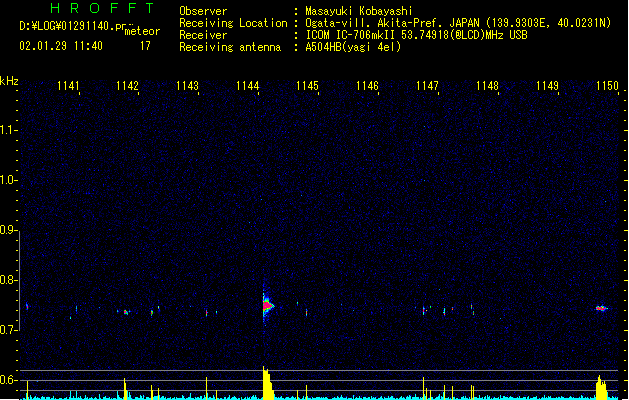Click the 'Receiving antenna' label
629x400 pixels.
[230, 47]
